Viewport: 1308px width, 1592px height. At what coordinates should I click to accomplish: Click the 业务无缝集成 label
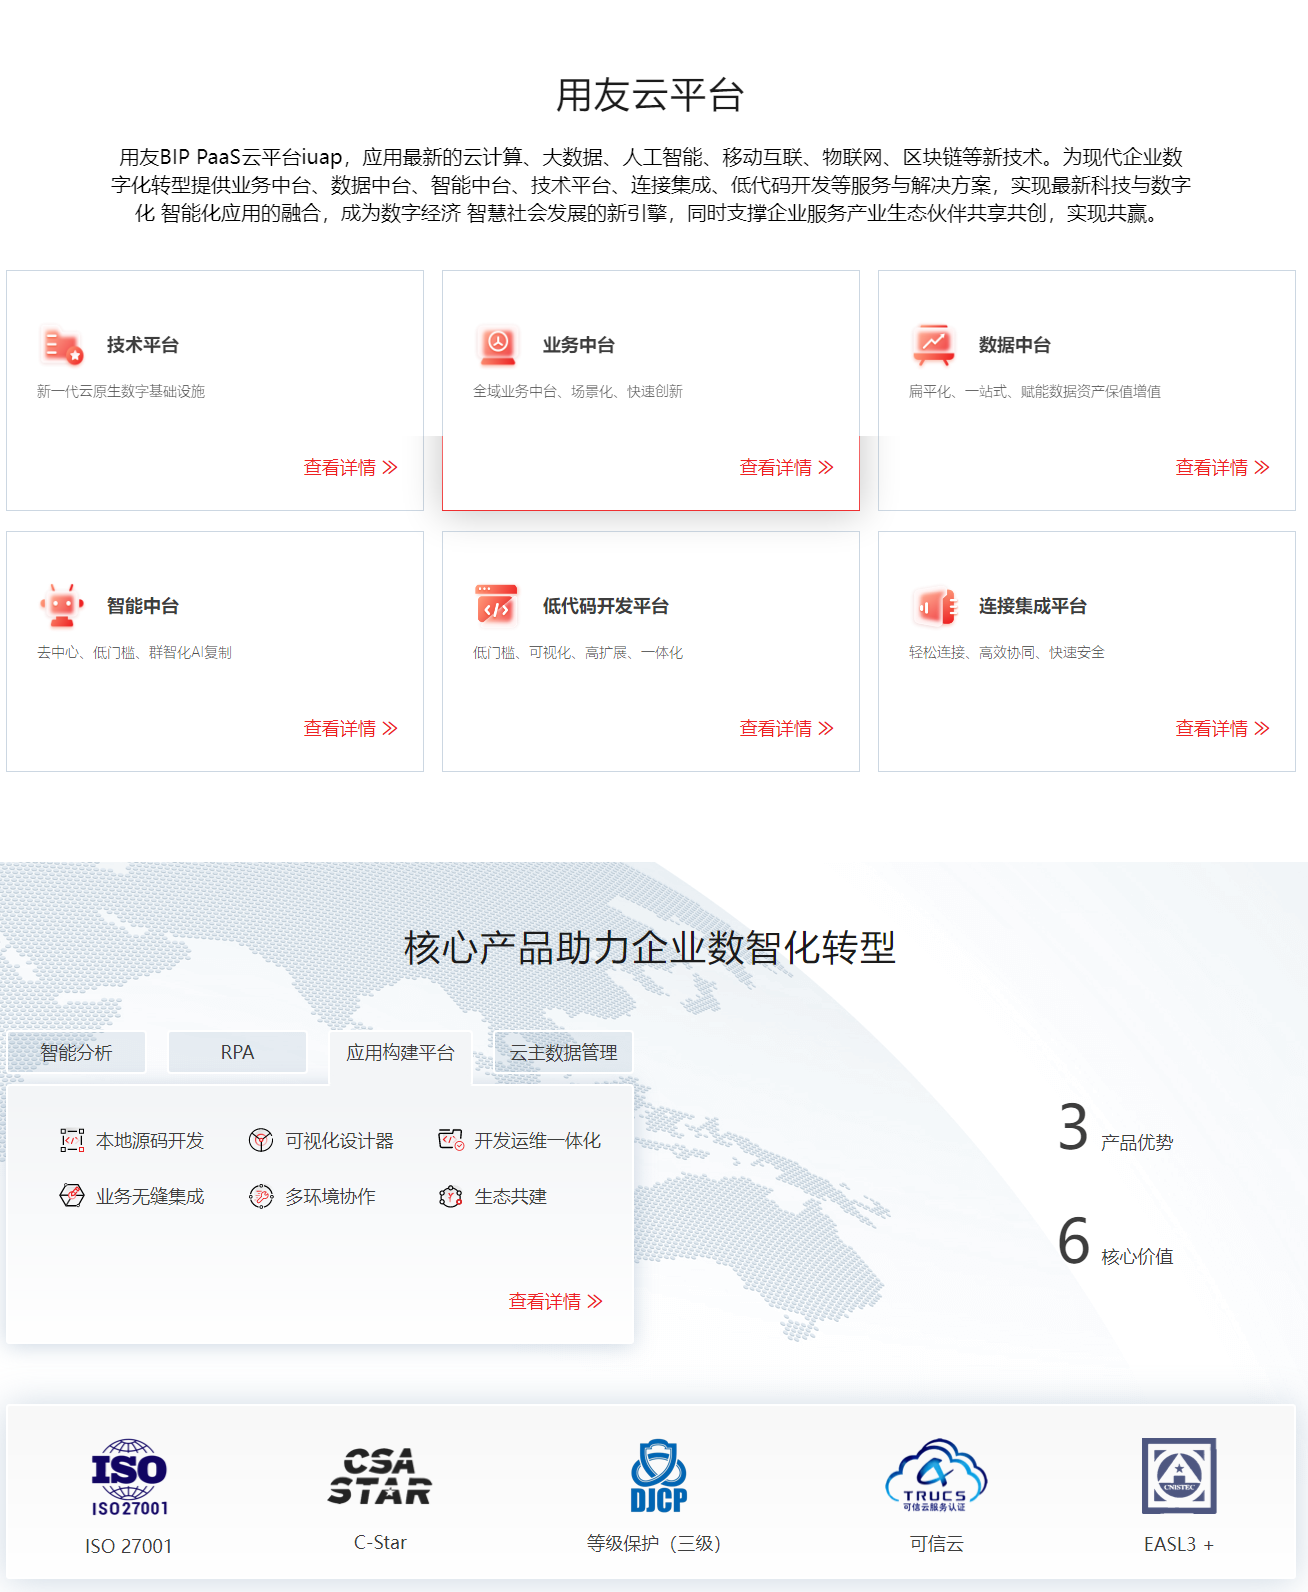point(150,1197)
